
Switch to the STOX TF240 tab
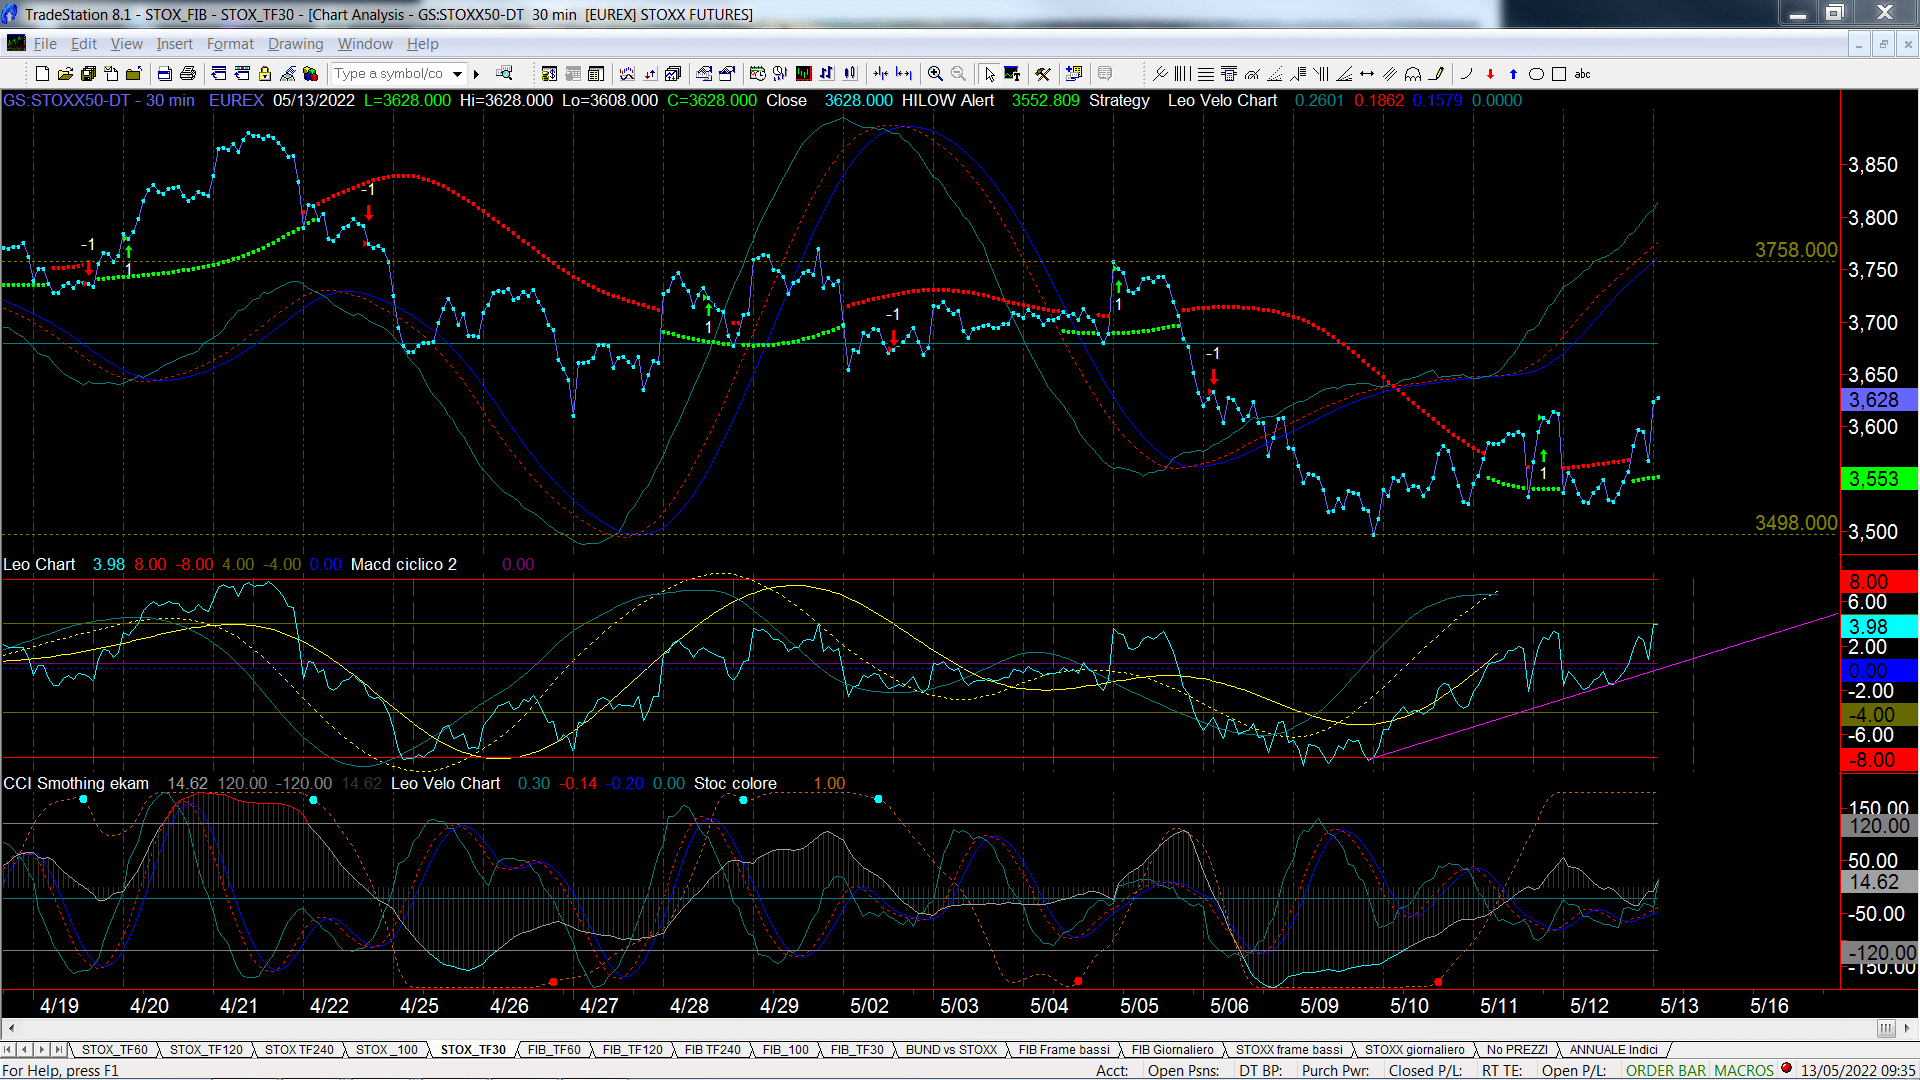click(x=299, y=1049)
